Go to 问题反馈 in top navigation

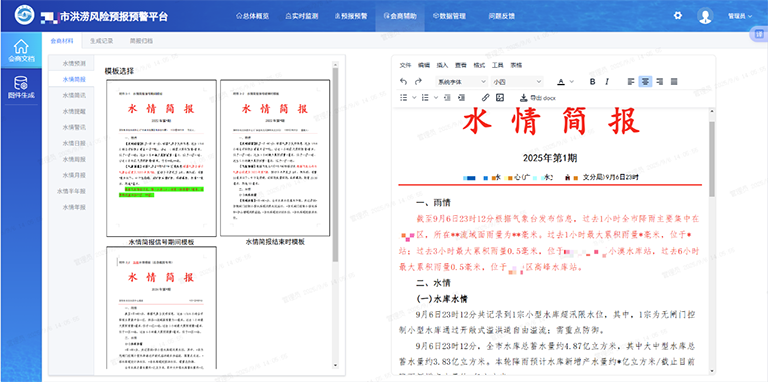(x=502, y=16)
